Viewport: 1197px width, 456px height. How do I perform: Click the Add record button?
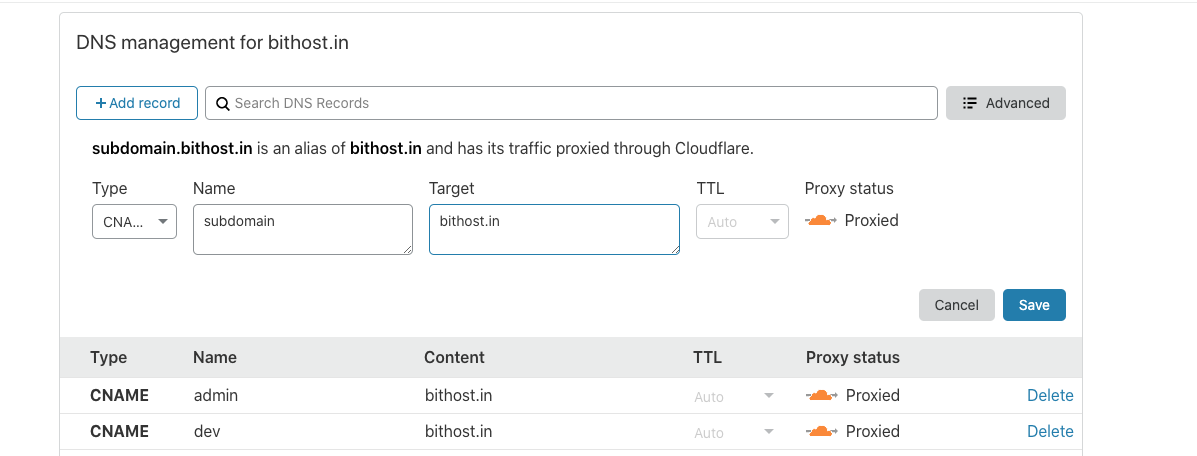[x=137, y=103]
